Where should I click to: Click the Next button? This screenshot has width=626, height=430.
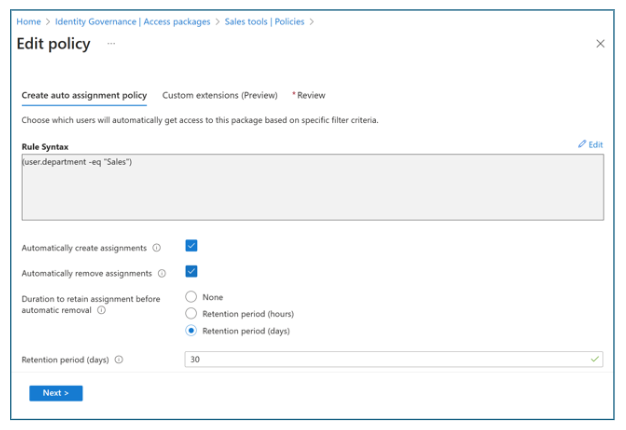[x=55, y=393]
